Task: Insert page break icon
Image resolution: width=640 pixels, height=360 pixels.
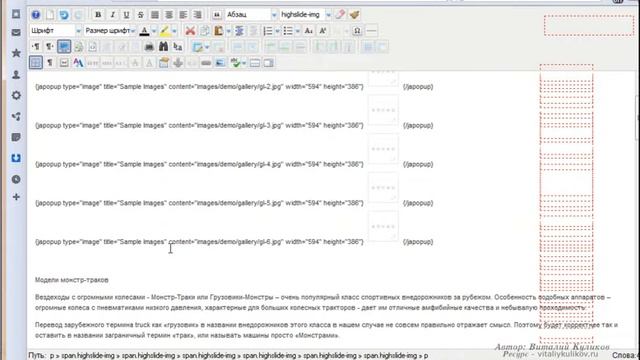Action: pyautogui.click(x=255, y=63)
